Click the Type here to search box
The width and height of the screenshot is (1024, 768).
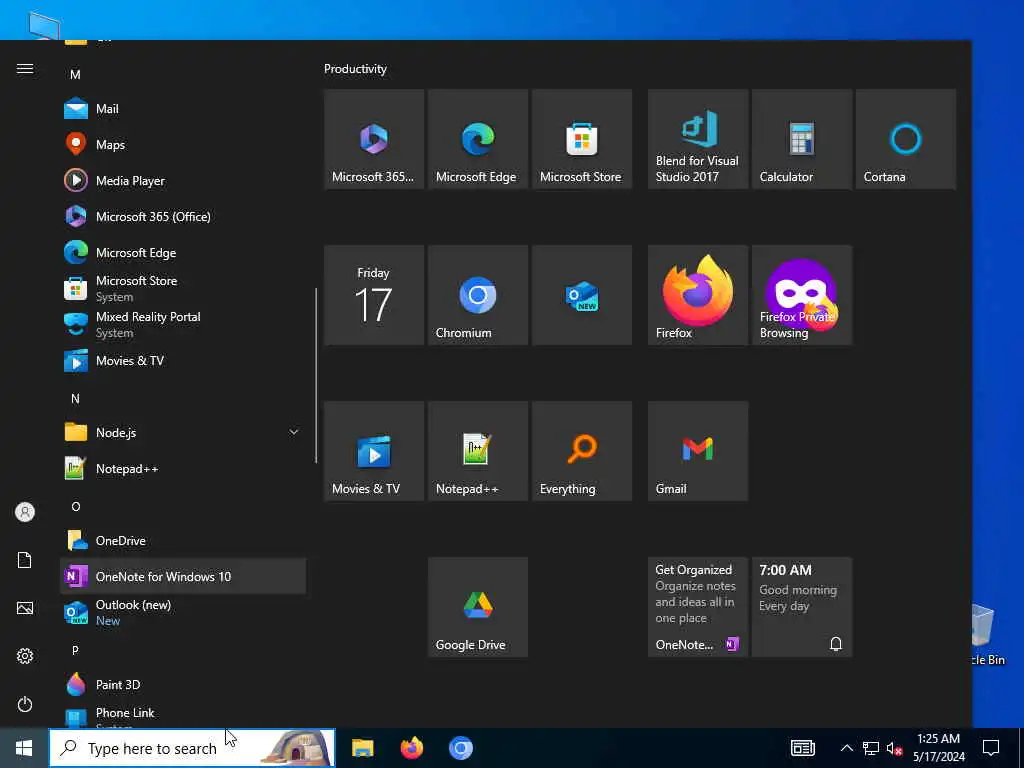[x=192, y=748]
